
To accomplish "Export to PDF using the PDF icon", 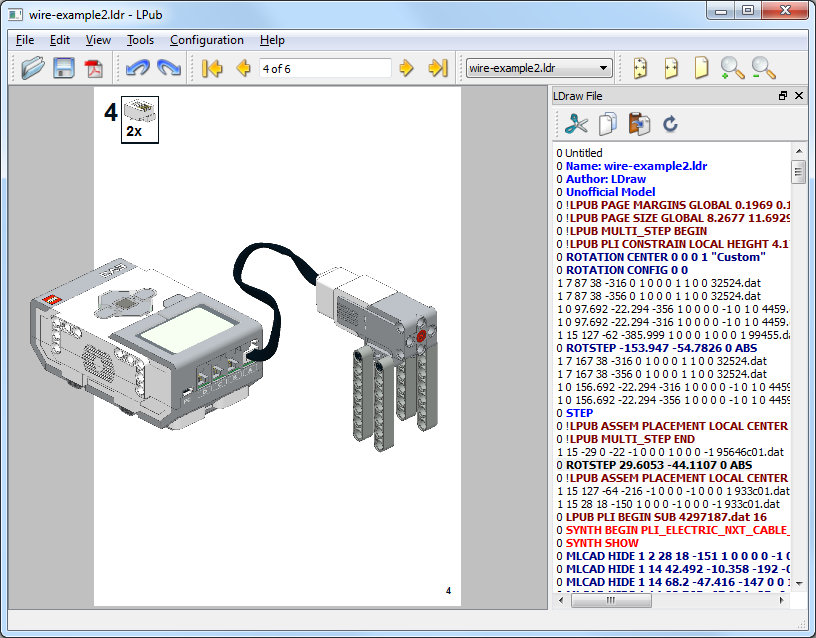I will pos(94,68).
